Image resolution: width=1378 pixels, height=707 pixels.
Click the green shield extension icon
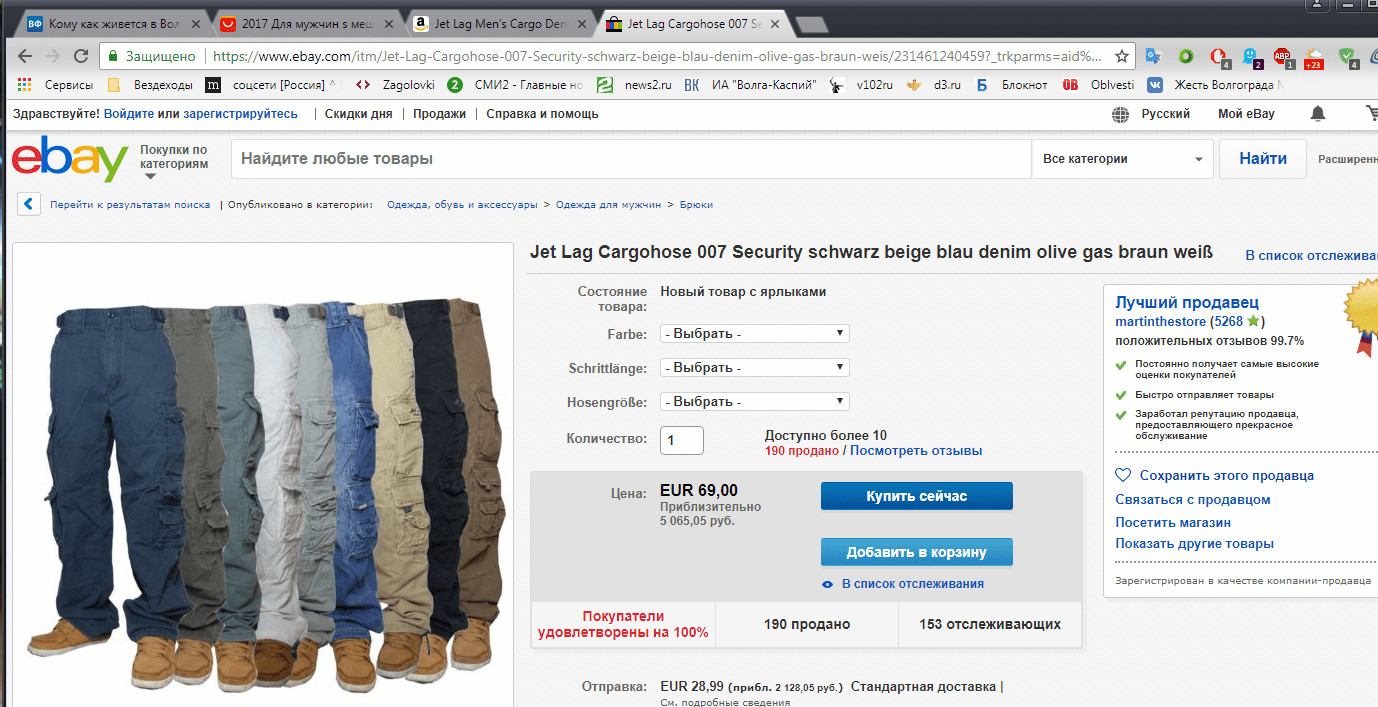1347,57
